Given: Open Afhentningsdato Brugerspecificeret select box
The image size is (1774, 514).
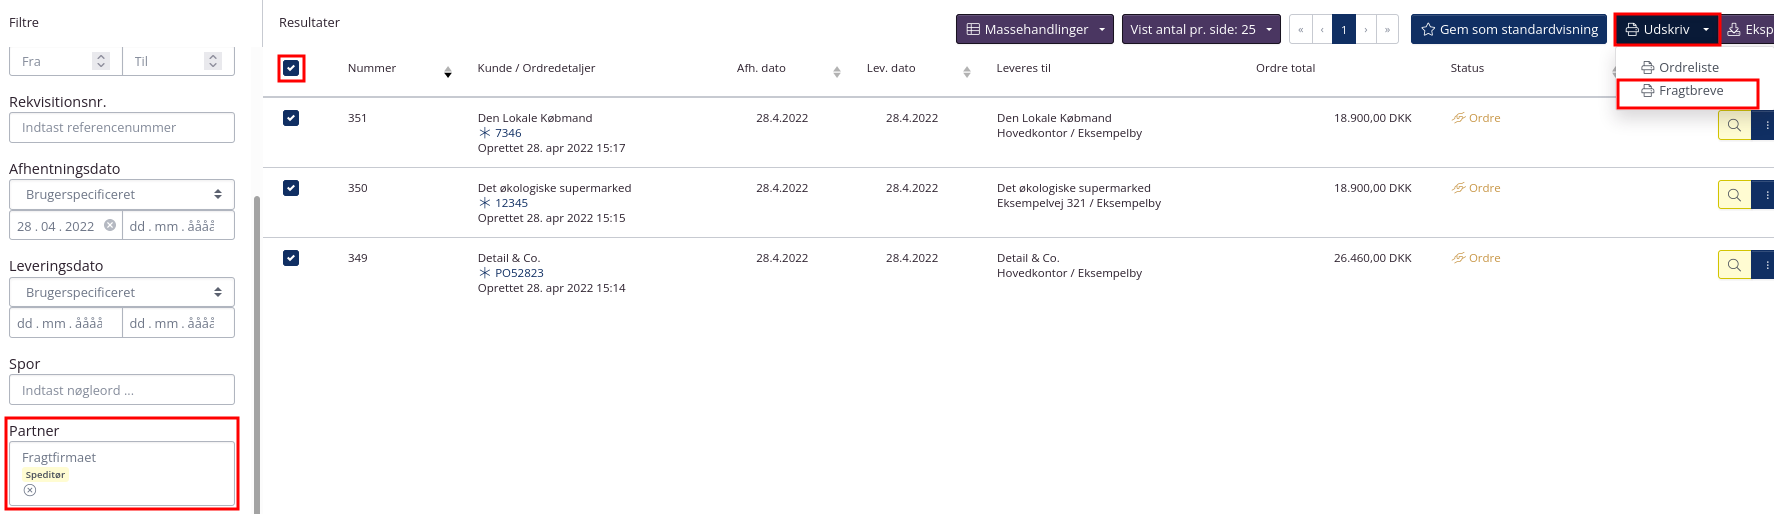Looking at the screenshot, I should point(122,194).
